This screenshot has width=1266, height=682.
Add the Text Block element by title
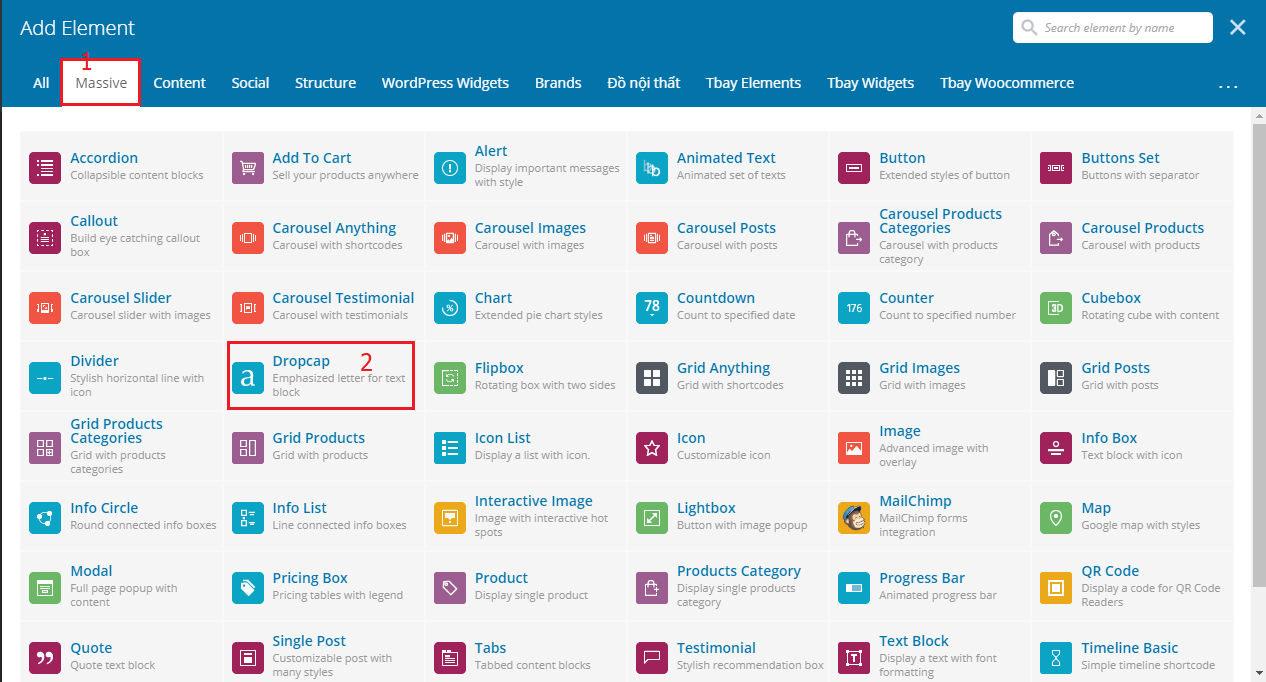click(x=914, y=641)
